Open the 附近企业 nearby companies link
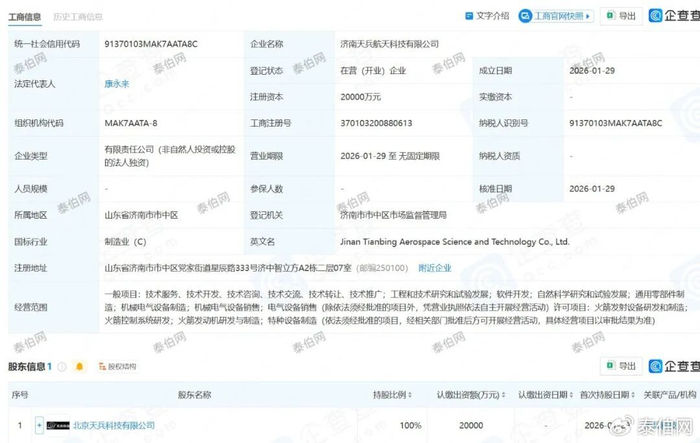Viewport: 700px width, 443px height. [435, 268]
